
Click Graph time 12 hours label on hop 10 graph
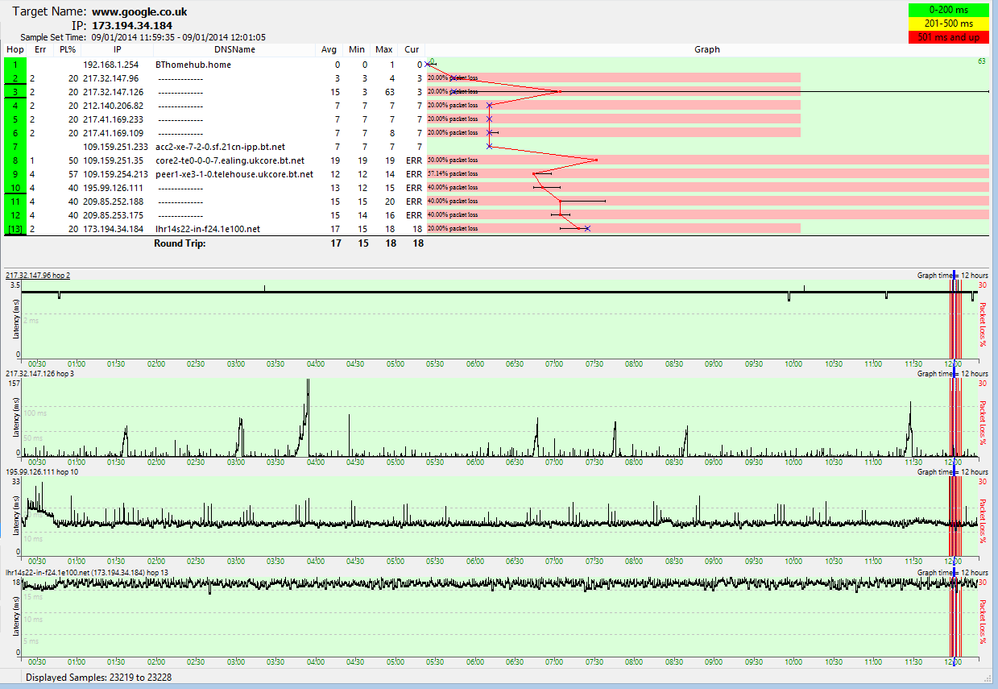coord(953,472)
